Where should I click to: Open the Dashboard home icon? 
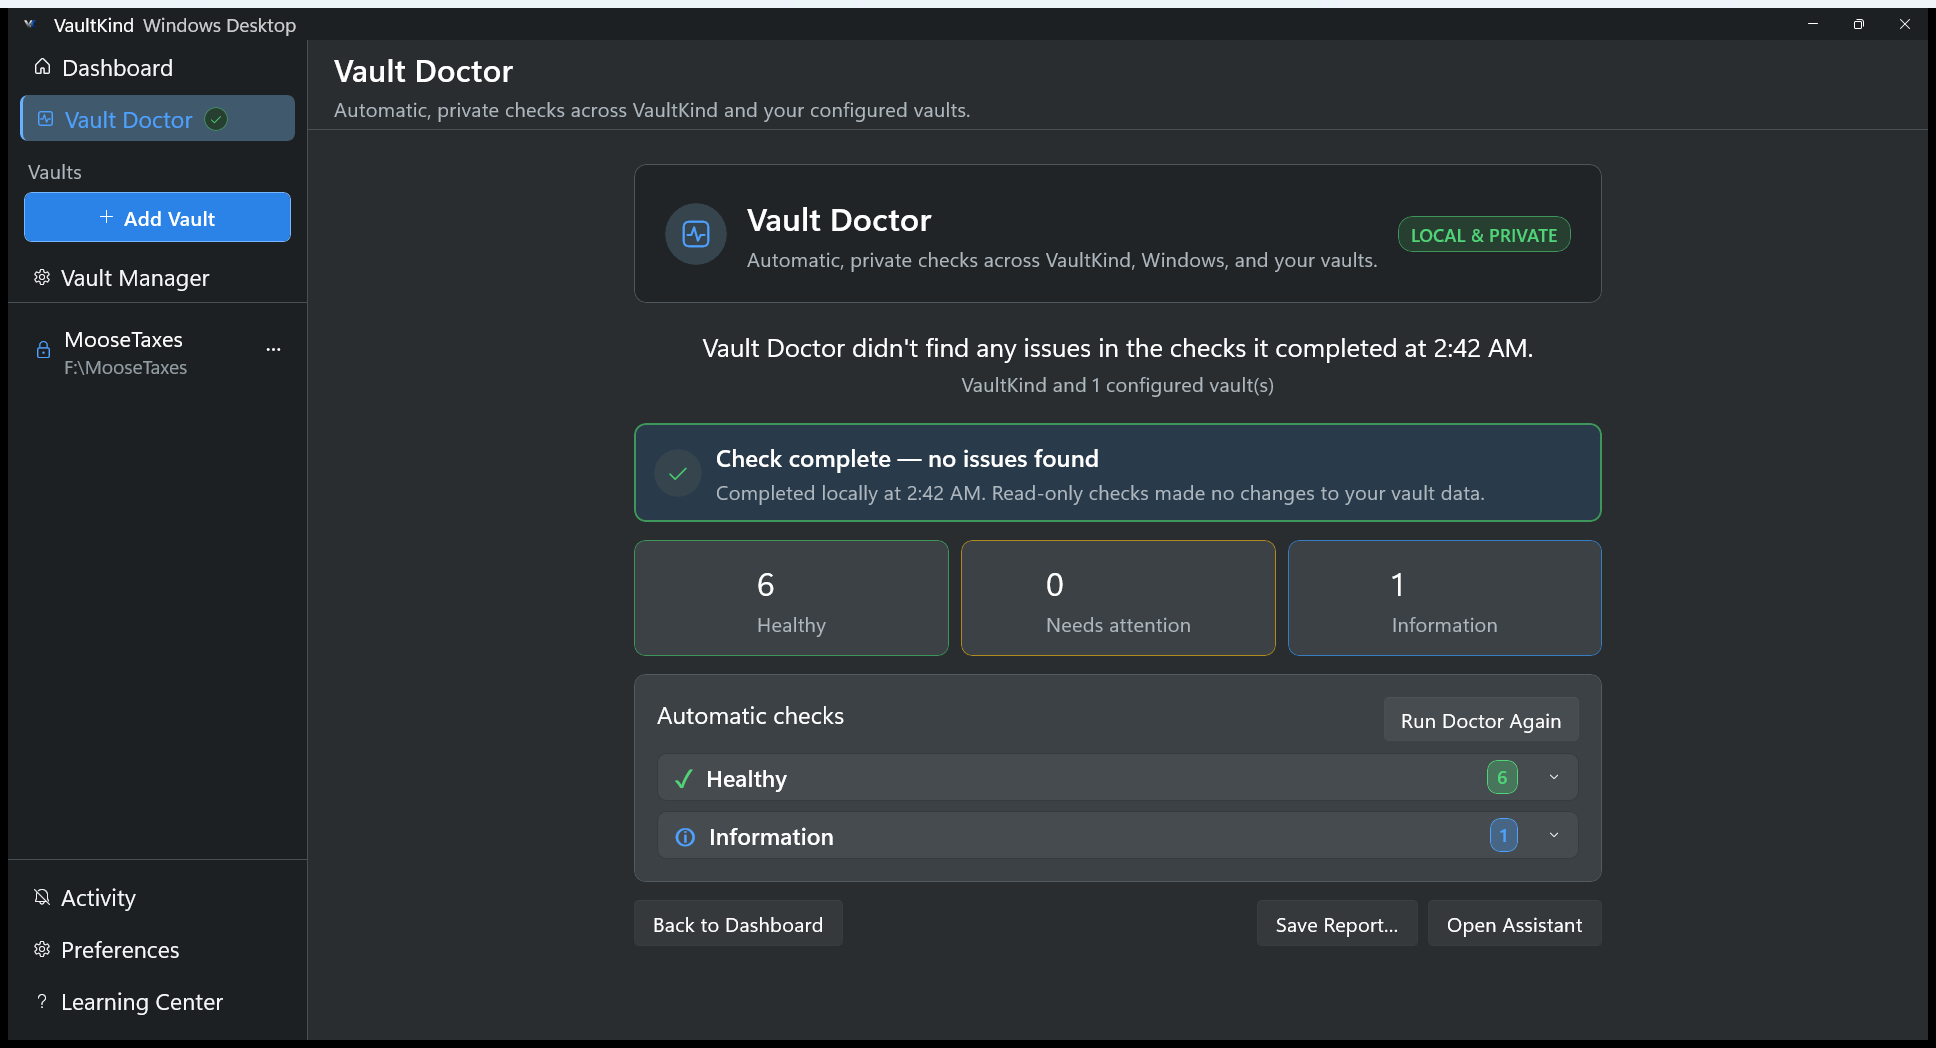42,67
